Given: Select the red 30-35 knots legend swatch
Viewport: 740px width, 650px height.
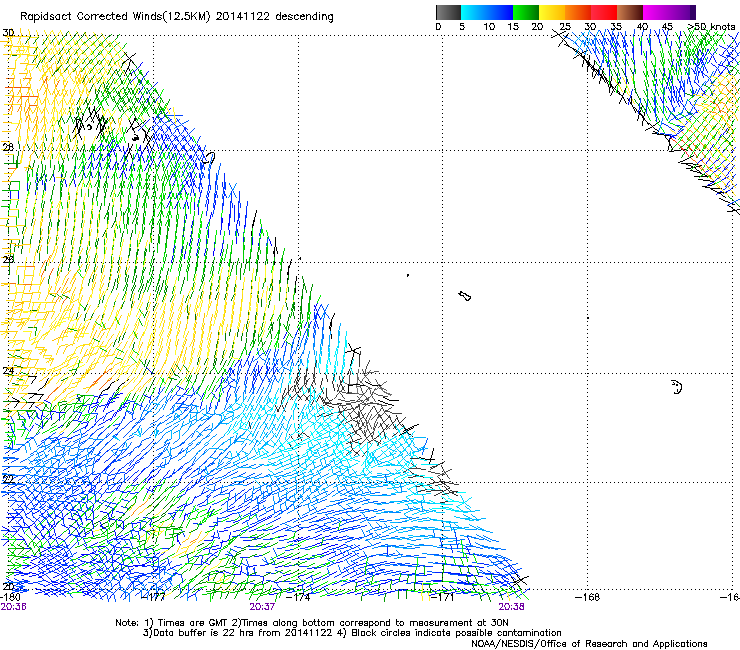Looking at the screenshot, I should point(604,12).
